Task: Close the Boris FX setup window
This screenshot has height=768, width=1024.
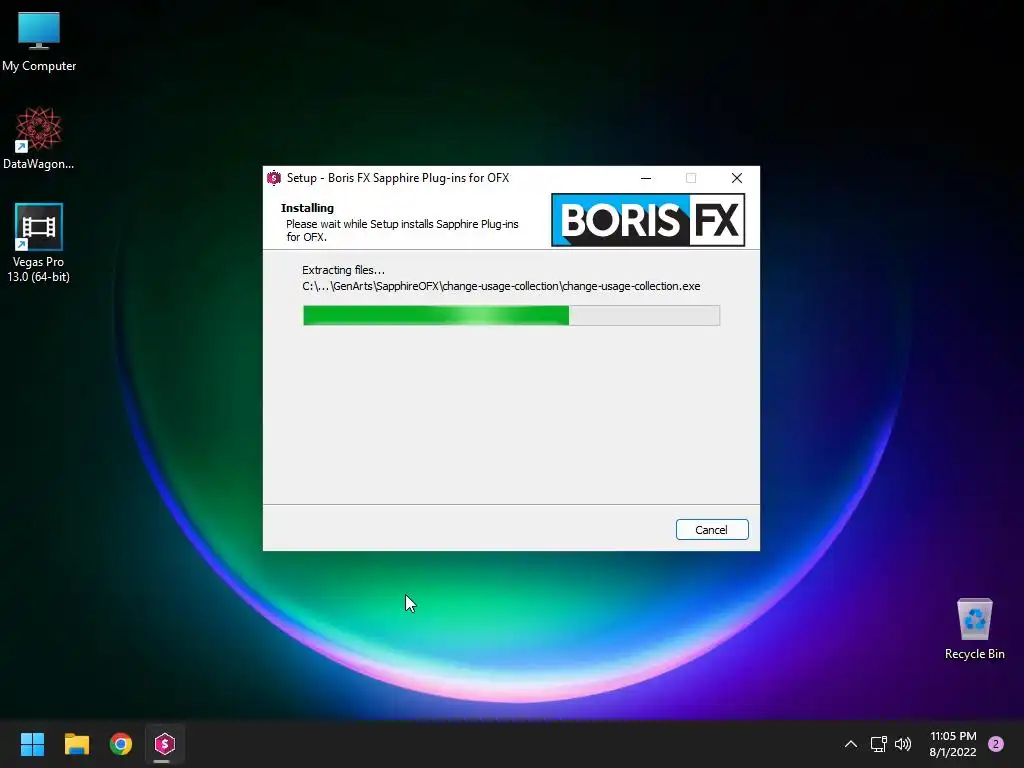Action: pos(737,178)
